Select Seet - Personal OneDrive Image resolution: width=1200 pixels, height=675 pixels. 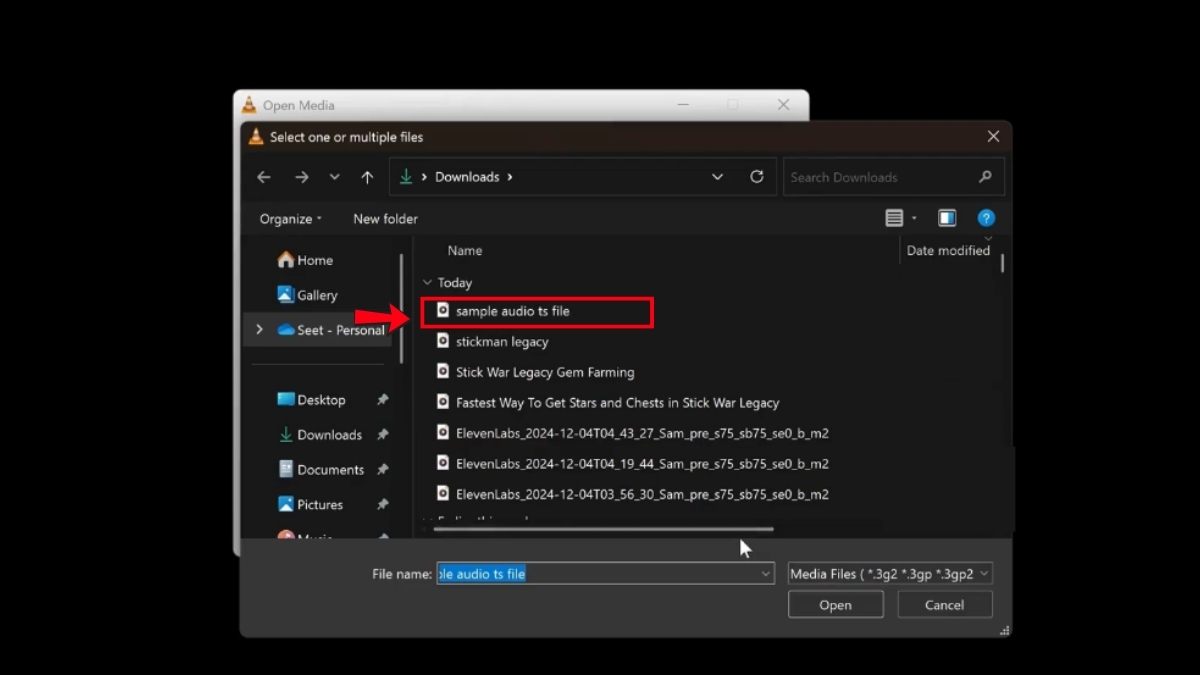[x=331, y=330]
